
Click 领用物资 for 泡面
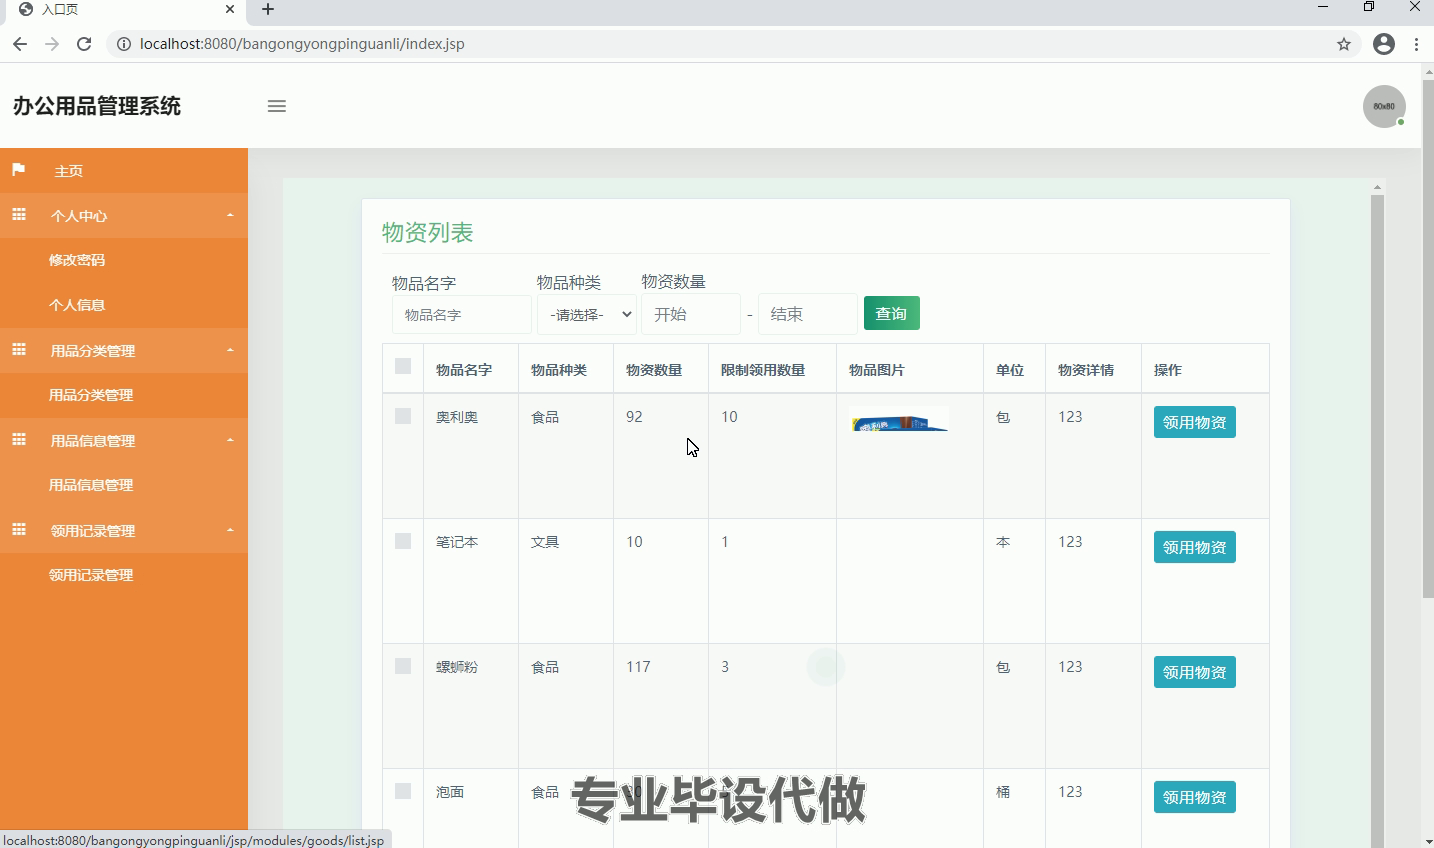(1194, 797)
